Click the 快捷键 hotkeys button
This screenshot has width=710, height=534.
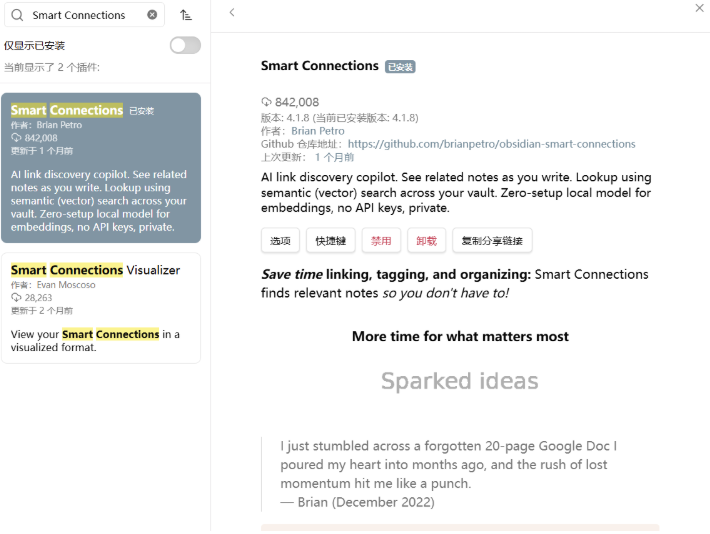point(331,241)
